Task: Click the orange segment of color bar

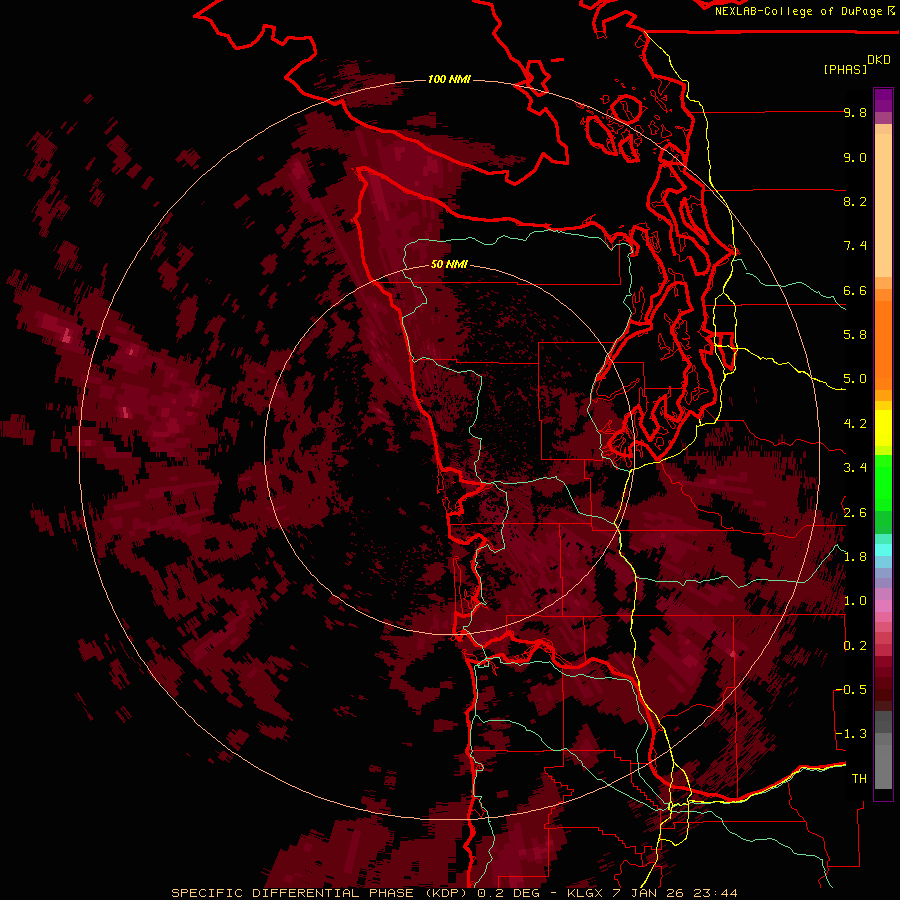Action: coord(883,344)
